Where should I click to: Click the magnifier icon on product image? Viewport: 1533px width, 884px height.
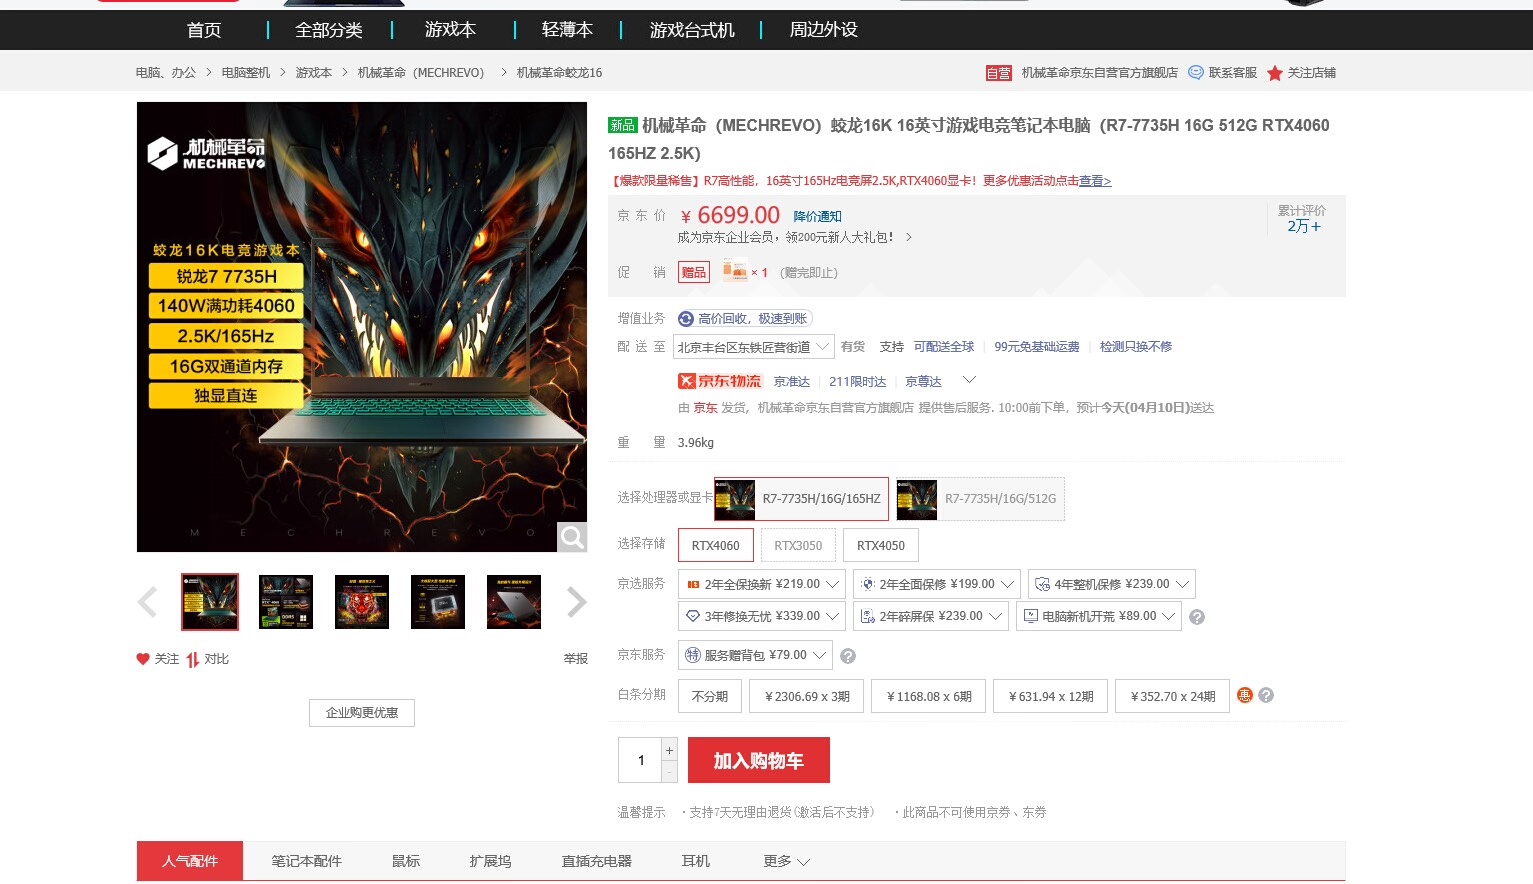pos(572,537)
